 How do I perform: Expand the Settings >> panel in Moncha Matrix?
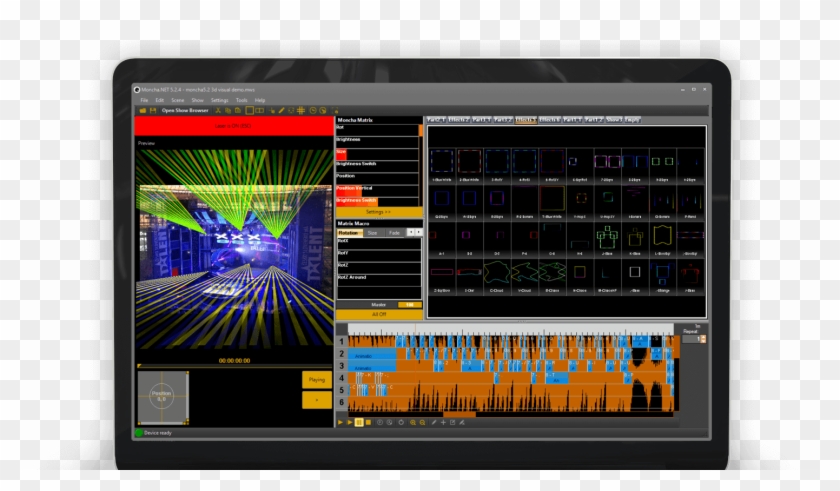[x=378, y=212]
